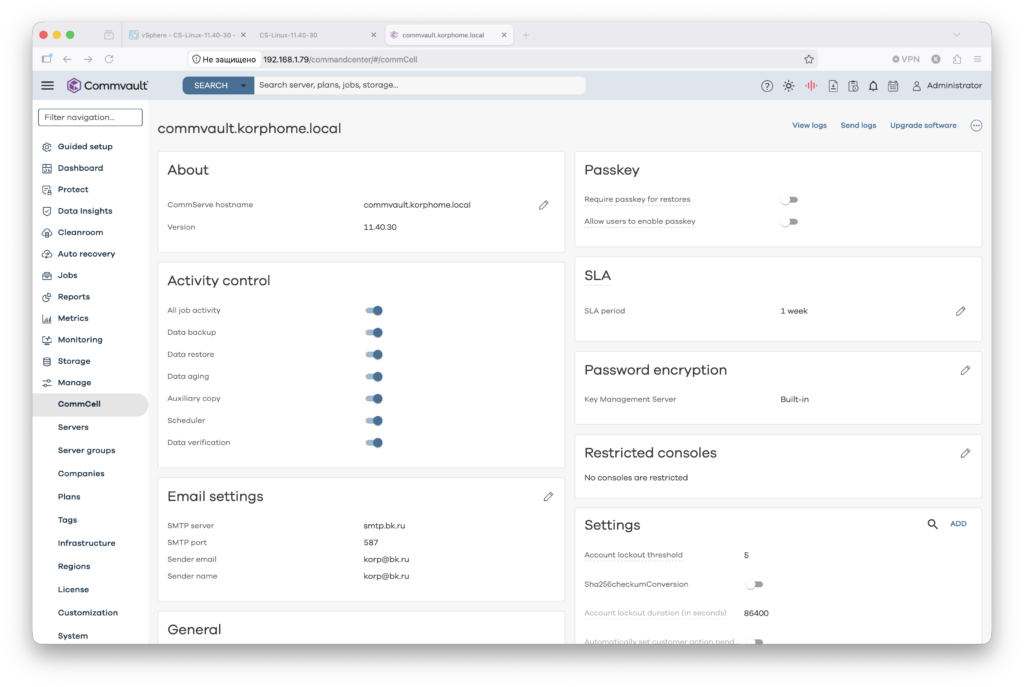1024x687 pixels.
Task: Open Guided setup in sidebar
Action: click(x=85, y=147)
